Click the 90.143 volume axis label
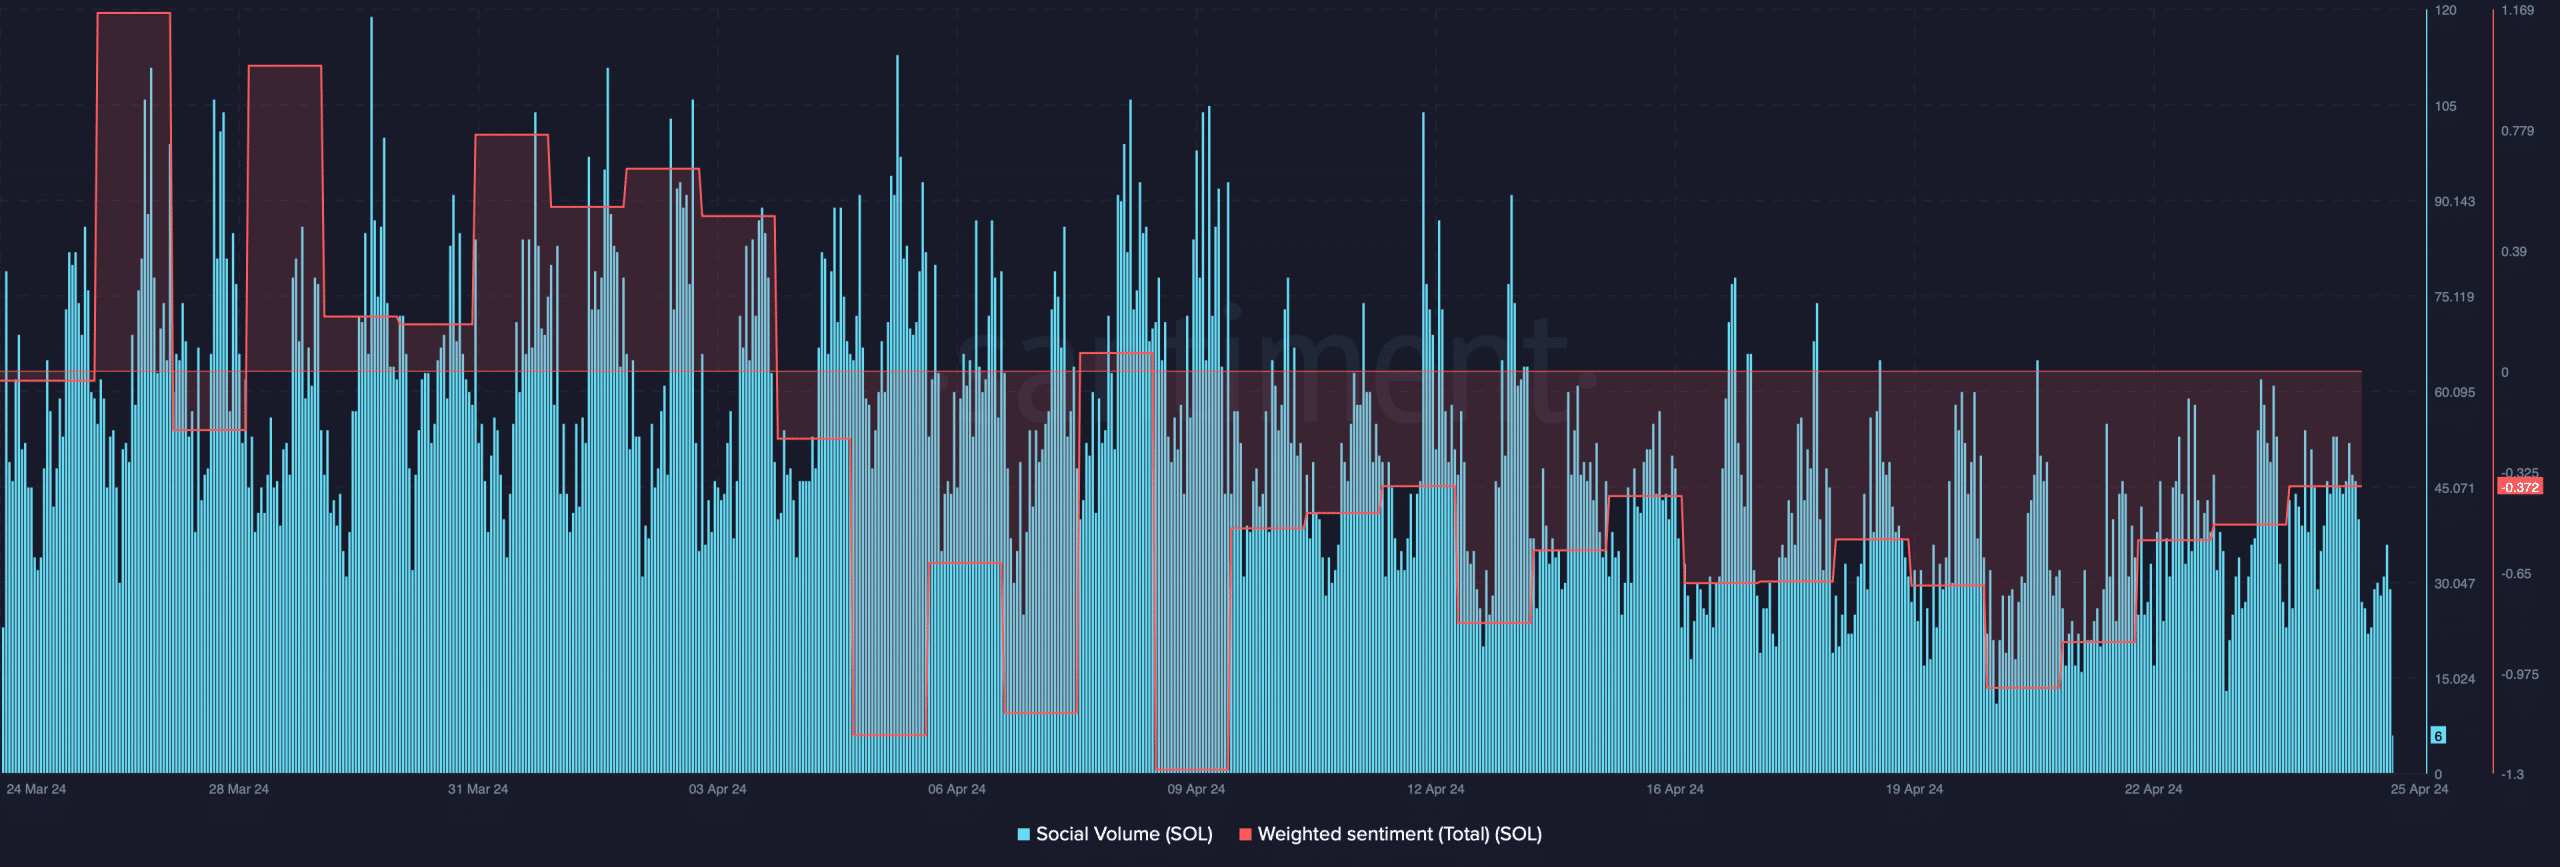 [x=2454, y=201]
